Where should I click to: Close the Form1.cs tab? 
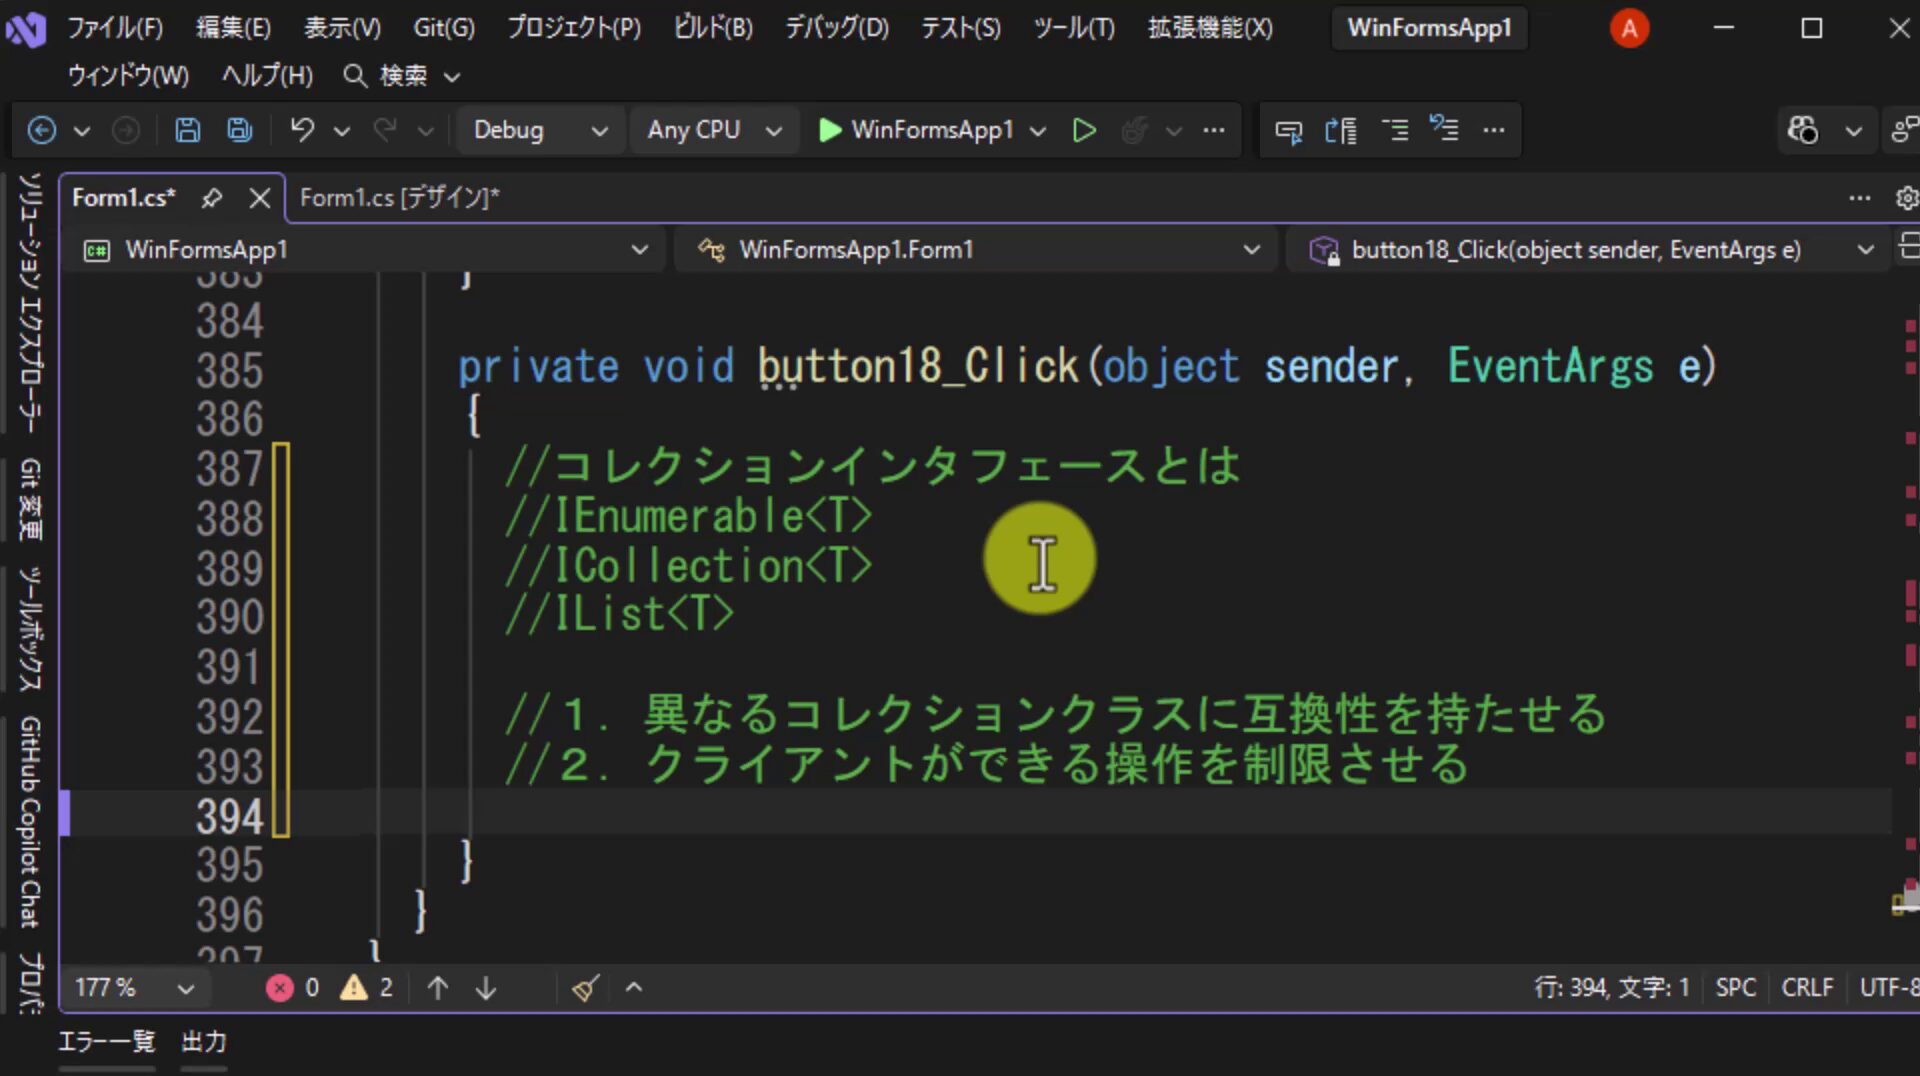coord(260,198)
